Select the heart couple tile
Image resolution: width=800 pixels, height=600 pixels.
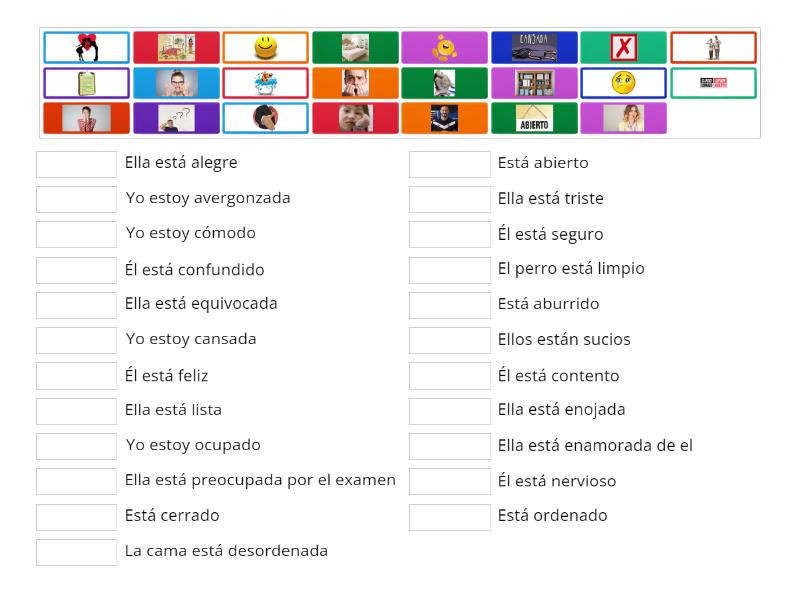click(x=87, y=47)
